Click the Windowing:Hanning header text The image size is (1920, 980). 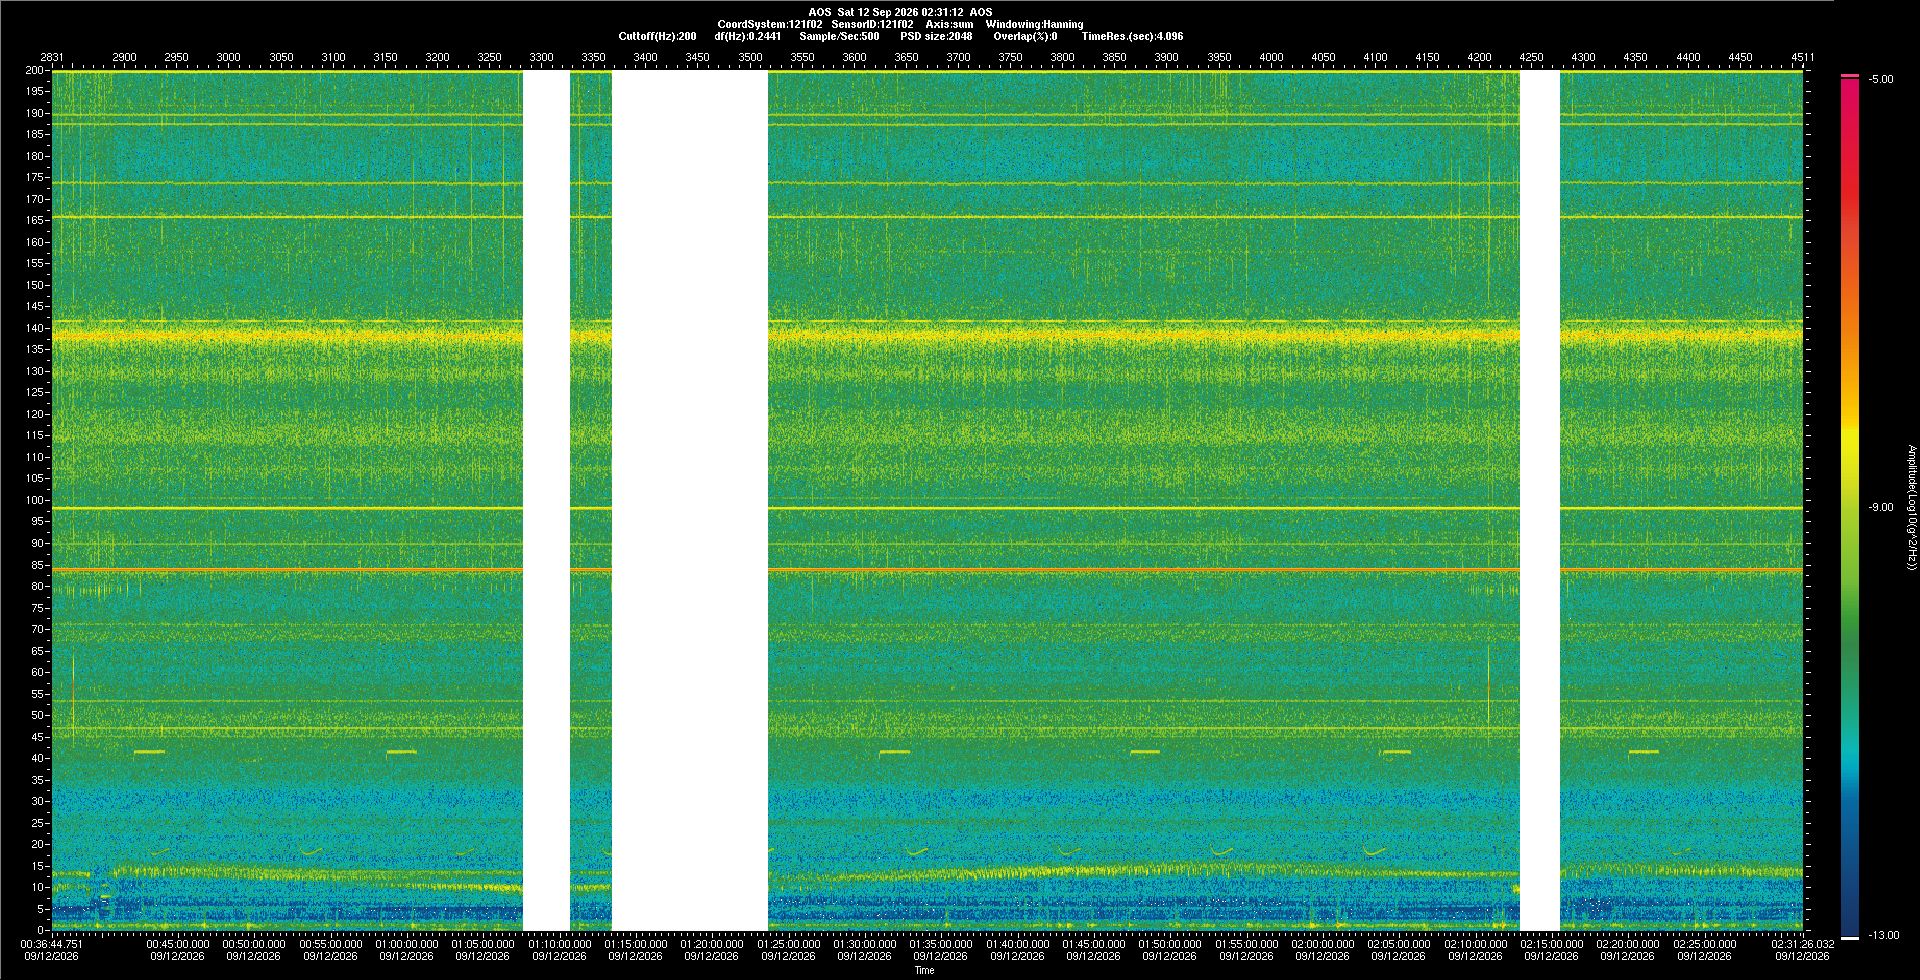[x=1034, y=24]
